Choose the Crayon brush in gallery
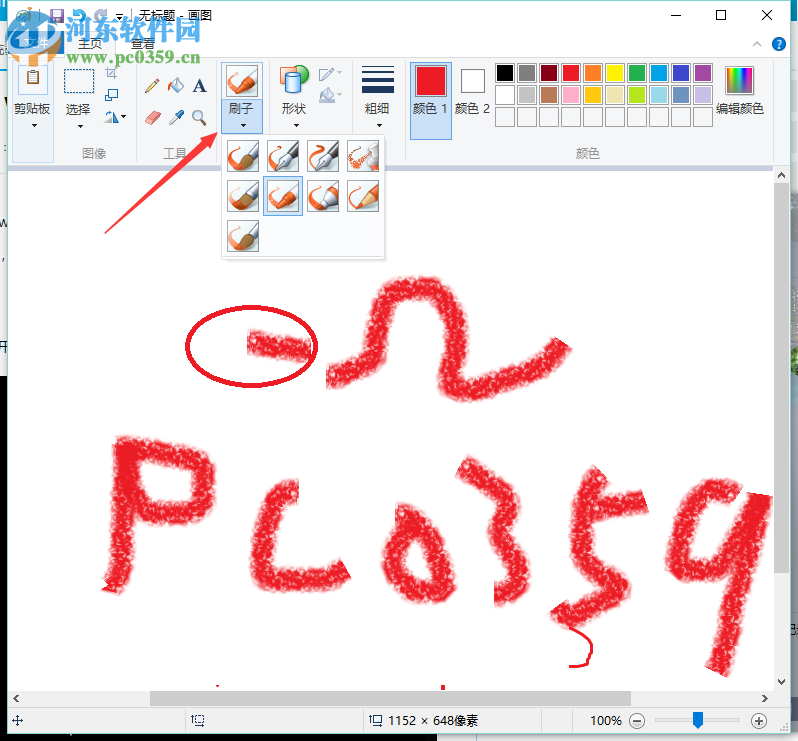 (283, 196)
